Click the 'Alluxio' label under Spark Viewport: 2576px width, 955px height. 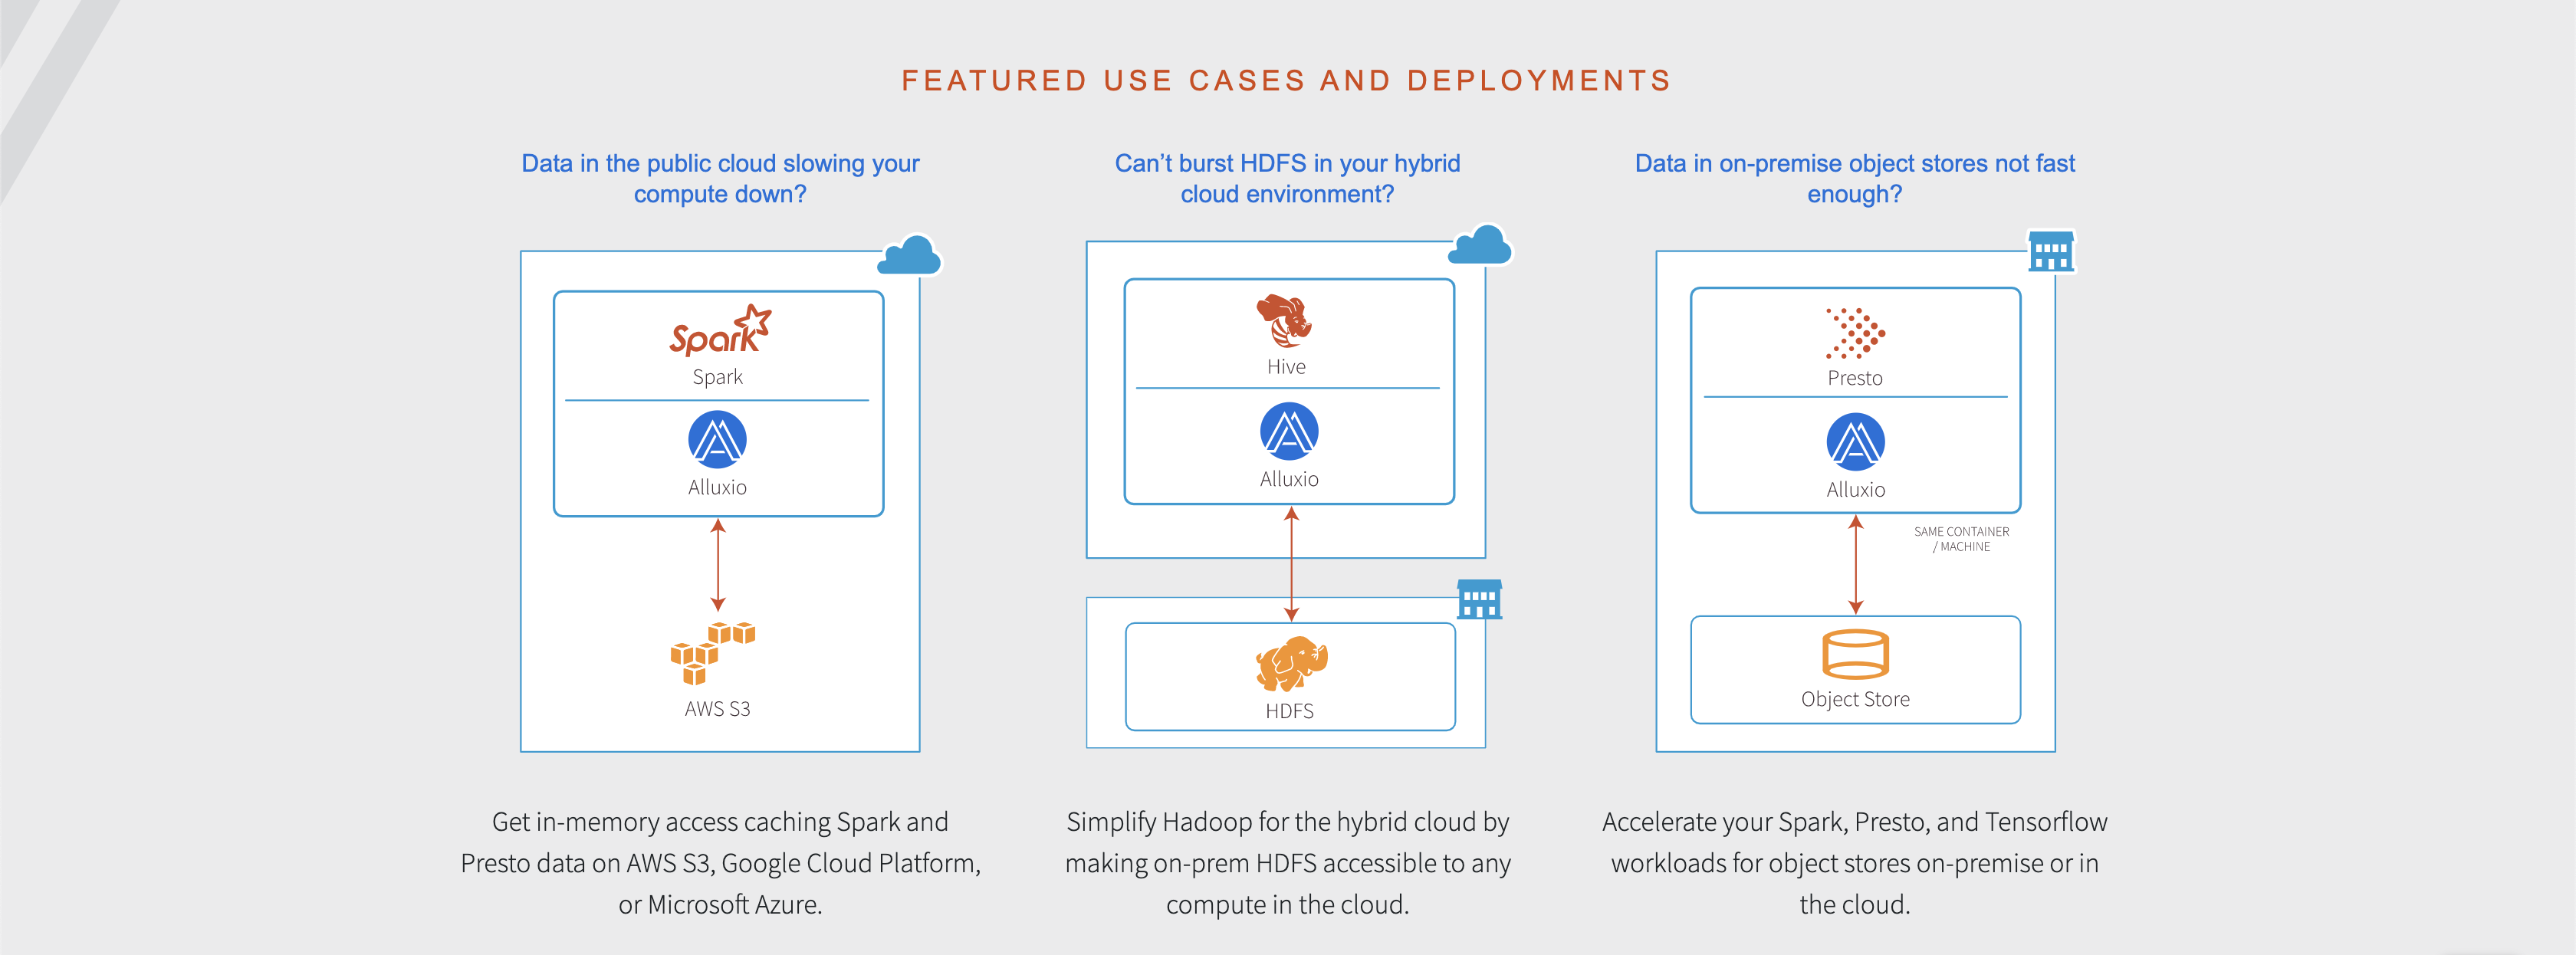click(x=717, y=487)
